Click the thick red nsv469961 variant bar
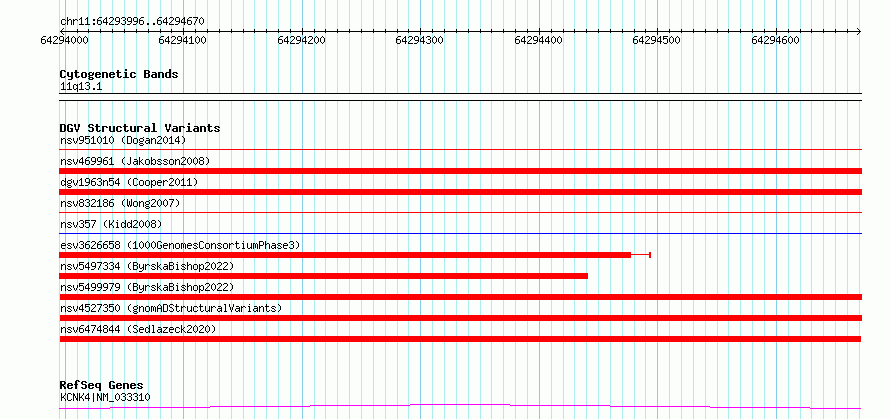Screen dimensions: 890x419 pos(460,171)
